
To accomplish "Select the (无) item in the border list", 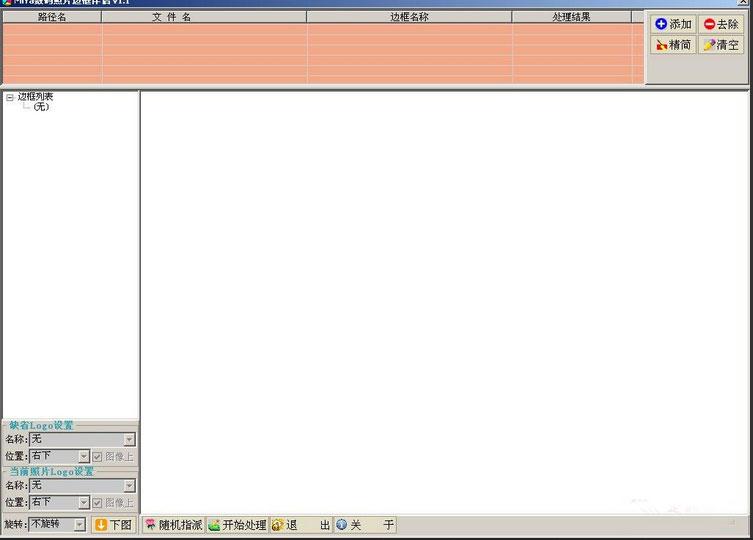I will [x=41, y=107].
